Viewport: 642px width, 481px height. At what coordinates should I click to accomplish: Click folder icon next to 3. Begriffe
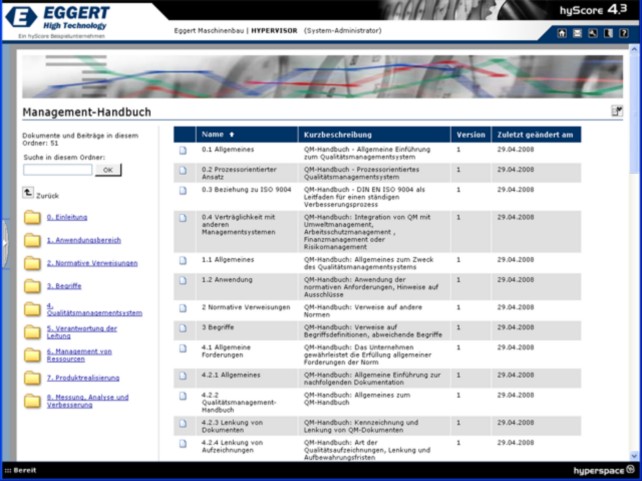[32, 287]
